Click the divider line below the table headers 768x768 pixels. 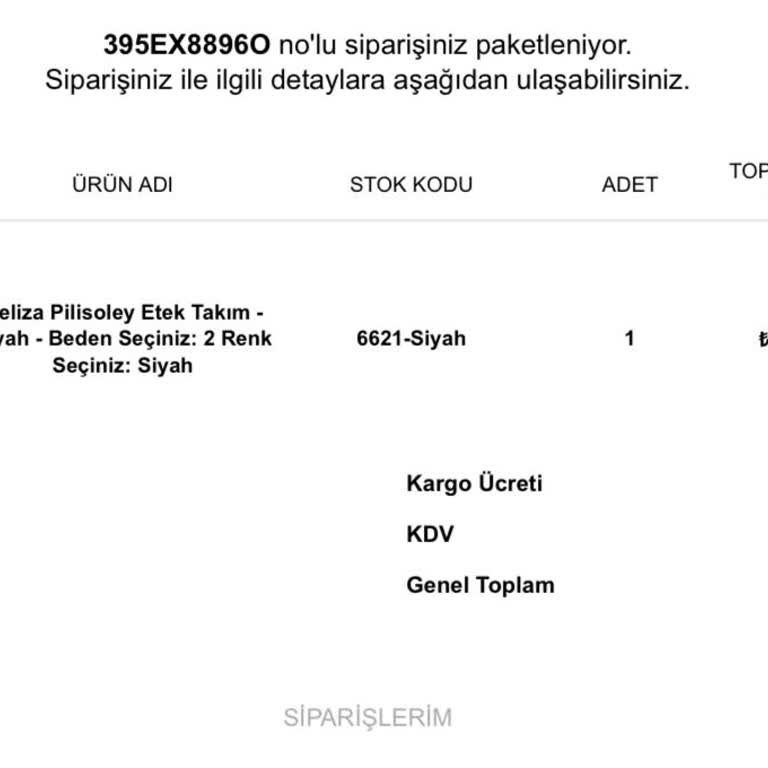click(x=384, y=220)
